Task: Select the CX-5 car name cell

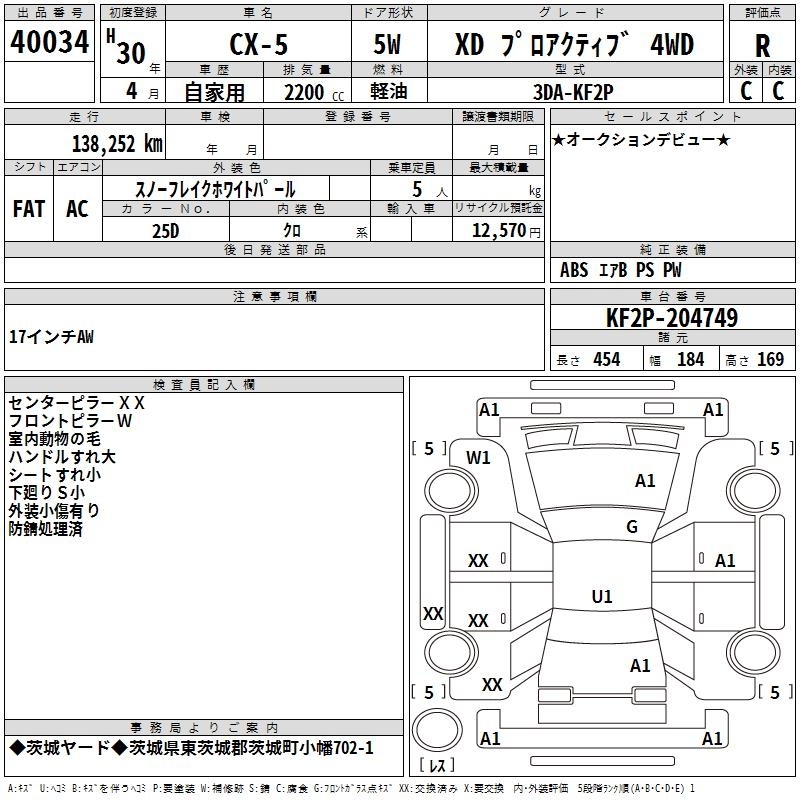Action: (258, 43)
